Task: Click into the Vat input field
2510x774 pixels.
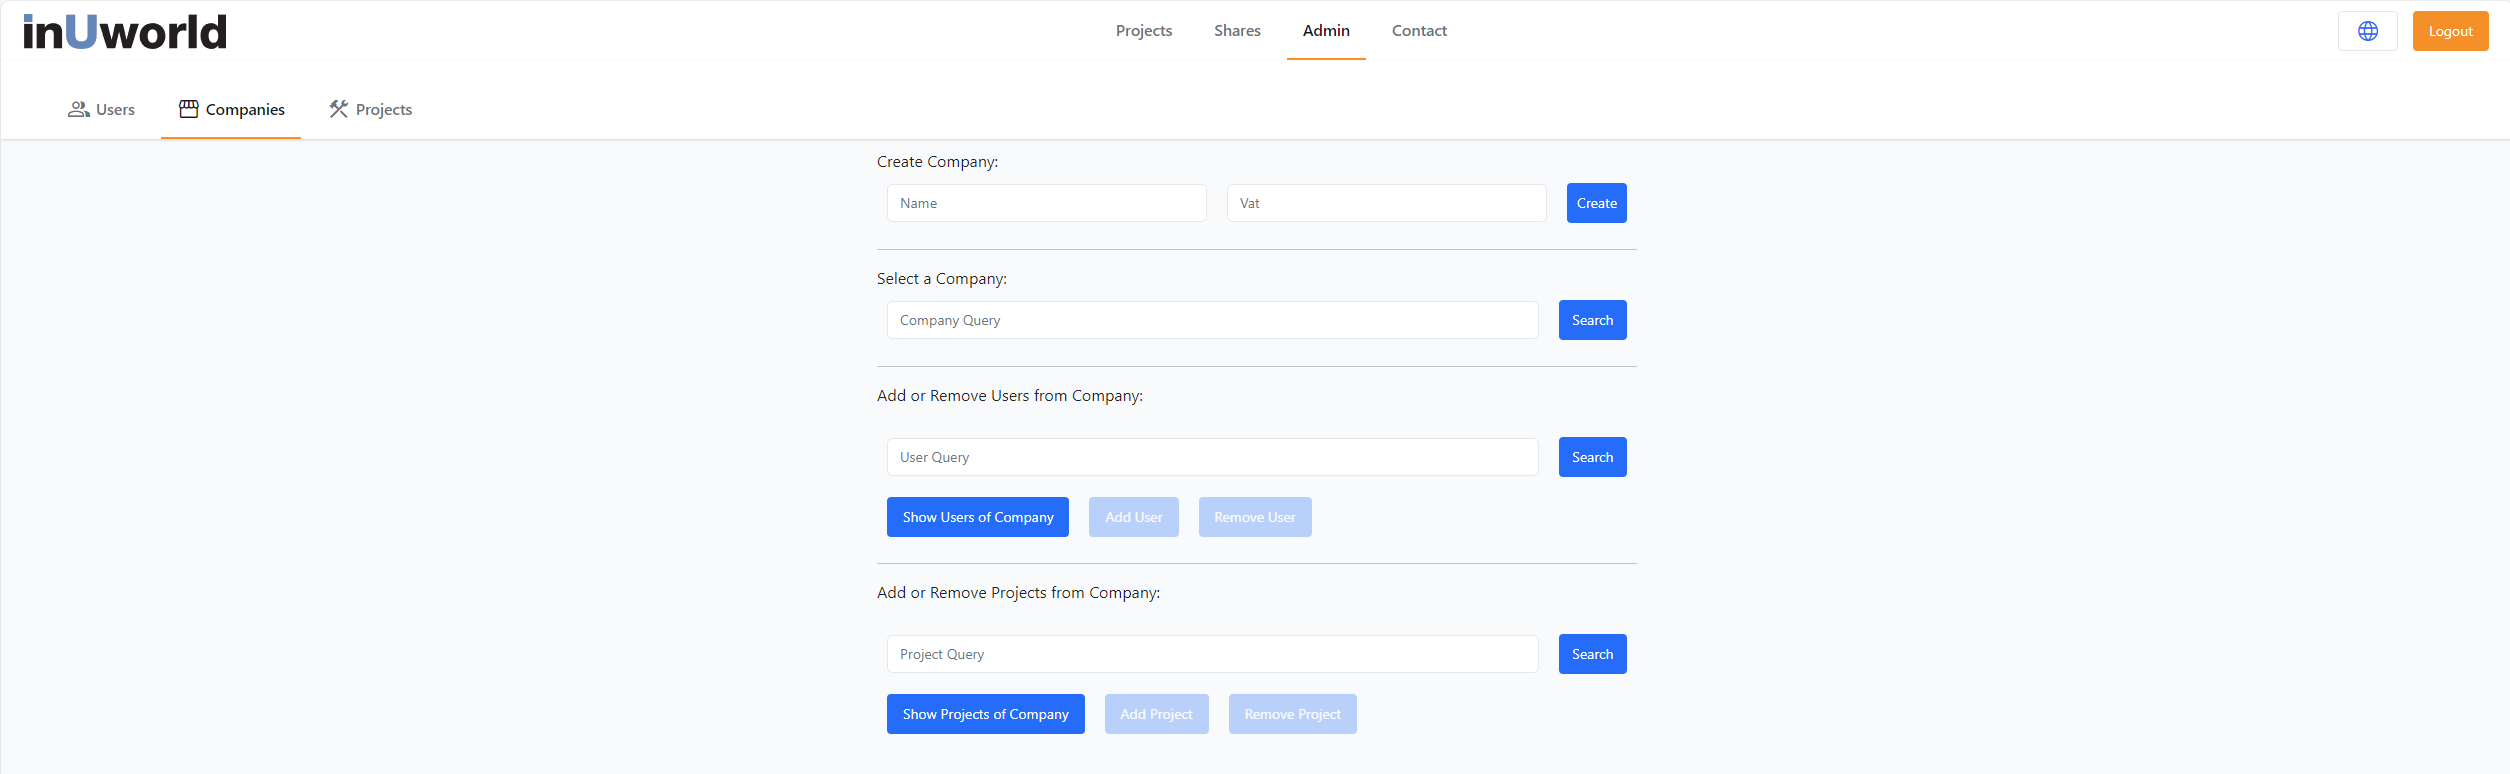Action: (x=1386, y=203)
